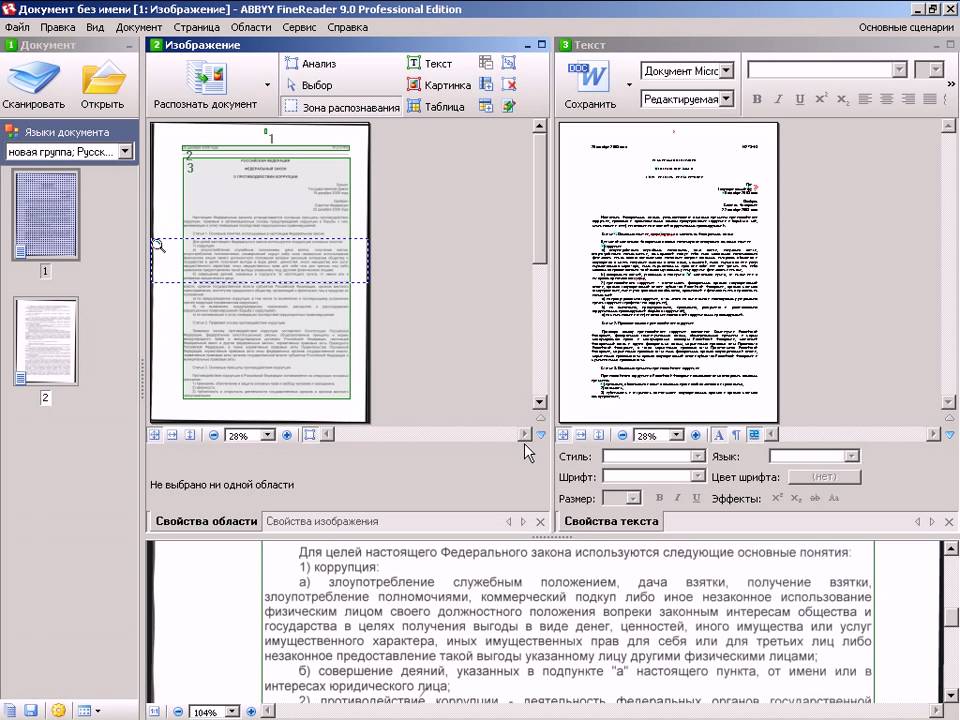Screen dimensions: 960x720
Task: Click the delete area icon with red X
Action: (509, 84)
